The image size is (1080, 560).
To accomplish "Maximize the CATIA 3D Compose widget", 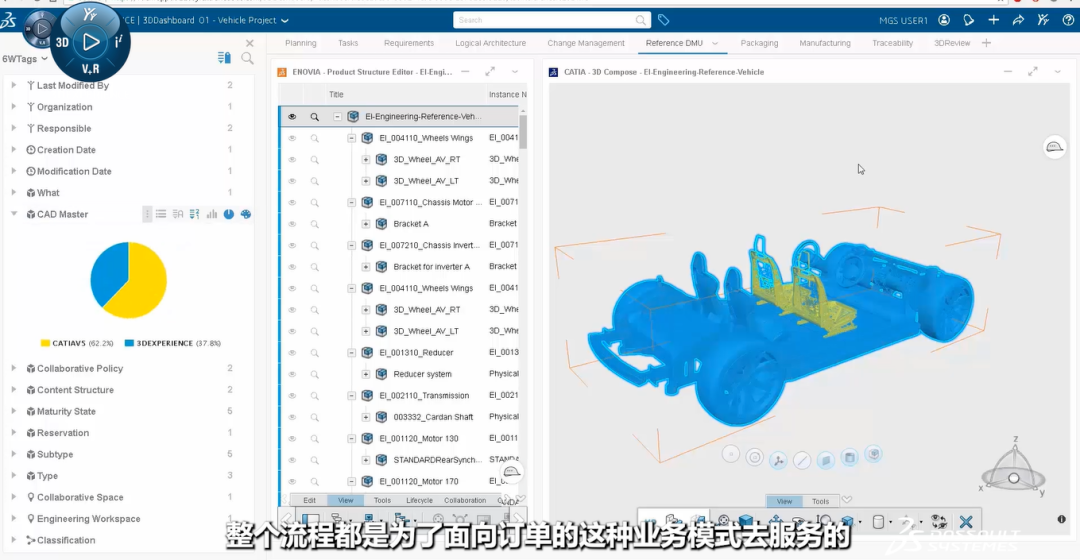I will point(1034,72).
